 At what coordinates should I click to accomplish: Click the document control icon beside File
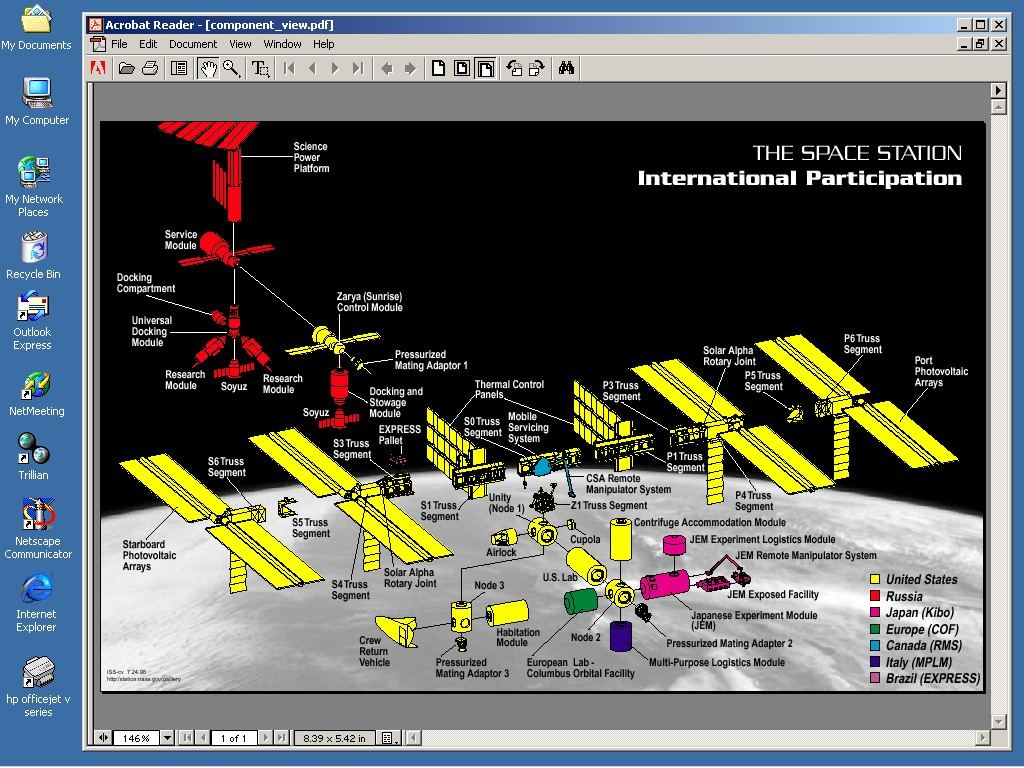(x=98, y=44)
